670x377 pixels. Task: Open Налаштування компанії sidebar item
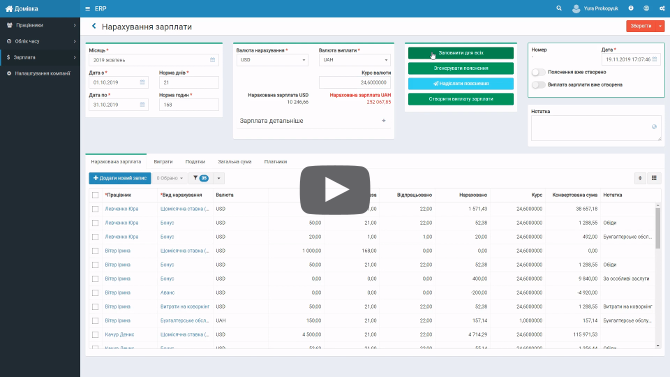pos(40,74)
